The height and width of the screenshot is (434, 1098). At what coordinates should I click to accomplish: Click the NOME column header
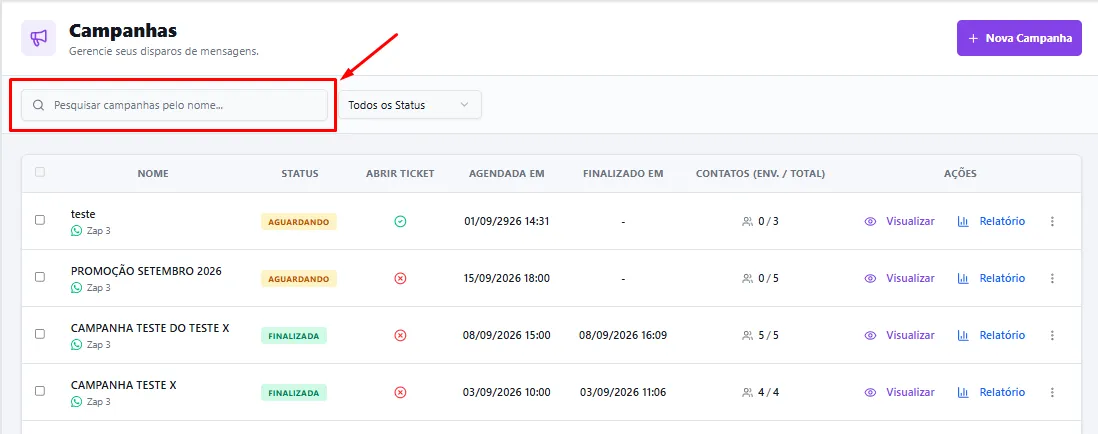[x=153, y=174]
